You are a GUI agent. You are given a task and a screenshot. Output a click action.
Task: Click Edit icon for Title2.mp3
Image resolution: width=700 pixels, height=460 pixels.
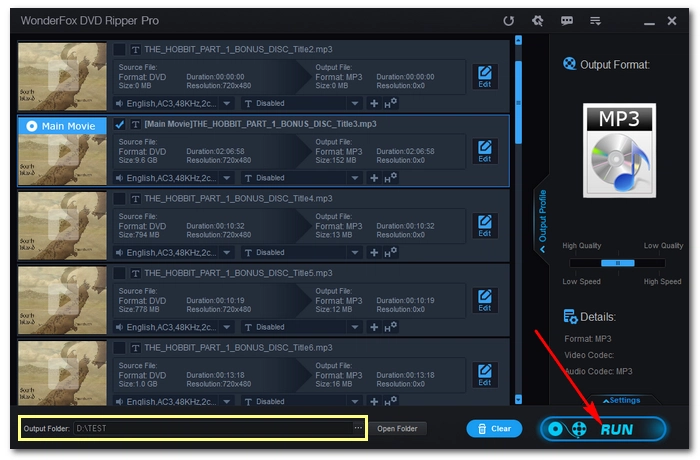485,77
